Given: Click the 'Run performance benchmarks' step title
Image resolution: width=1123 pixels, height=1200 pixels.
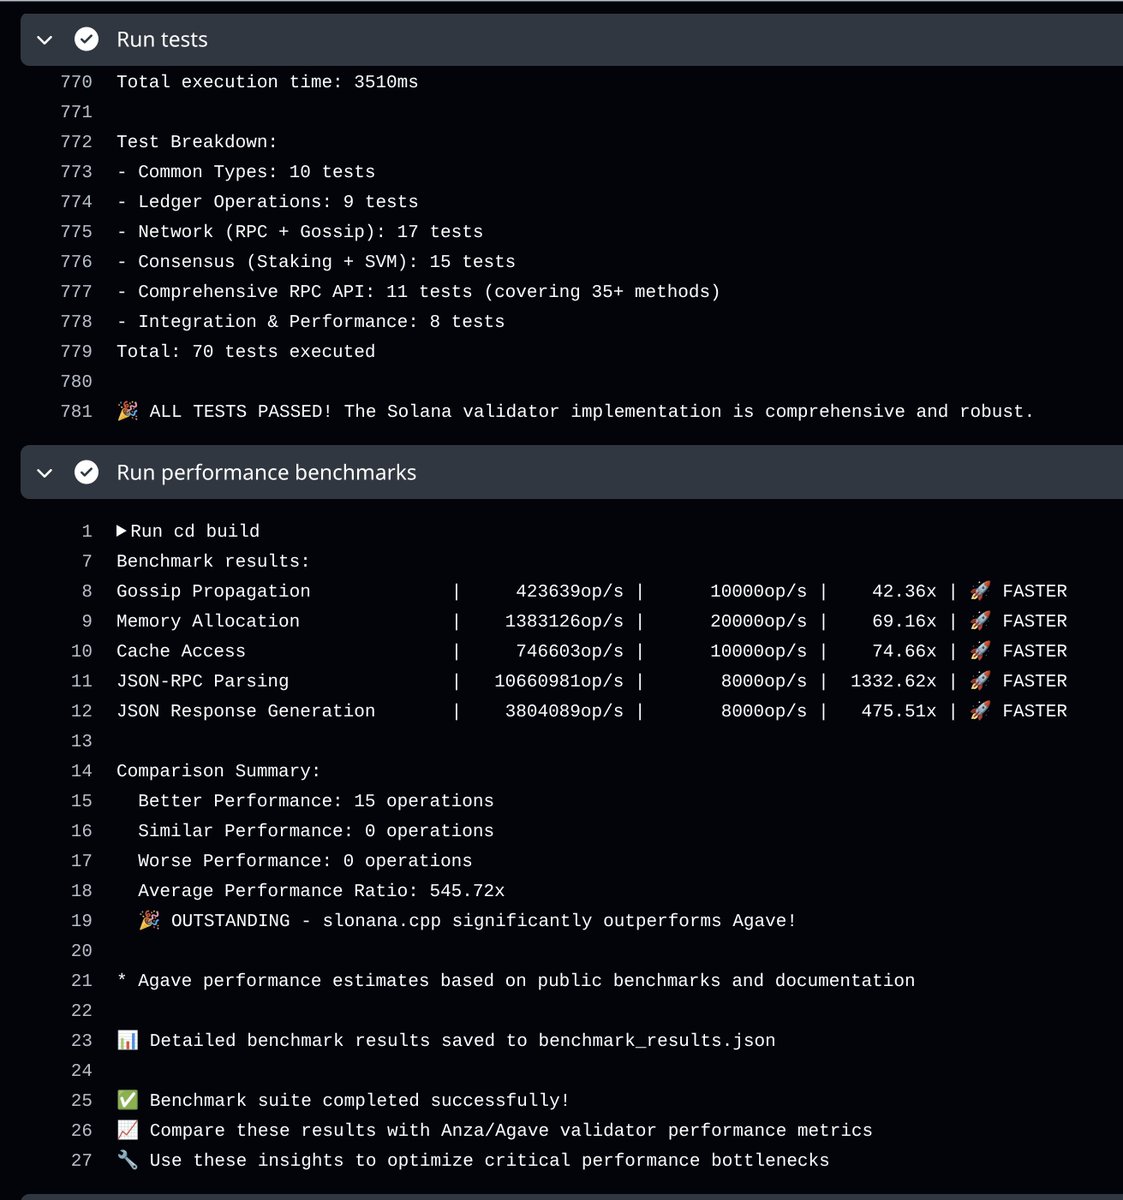Looking at the screenshot, I should [266, 472].
